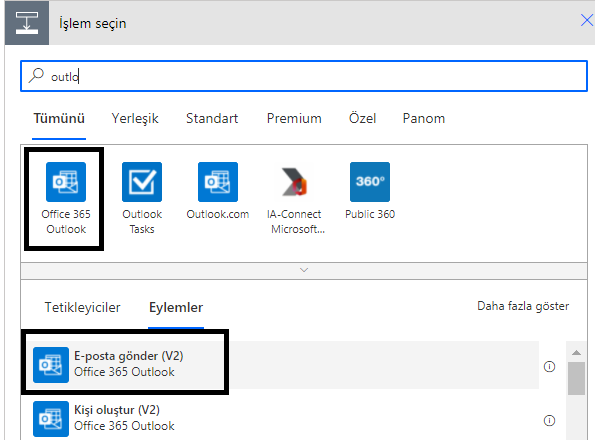Expand the connector list with the chevron
595x440 pixels.
coord(304,270)
